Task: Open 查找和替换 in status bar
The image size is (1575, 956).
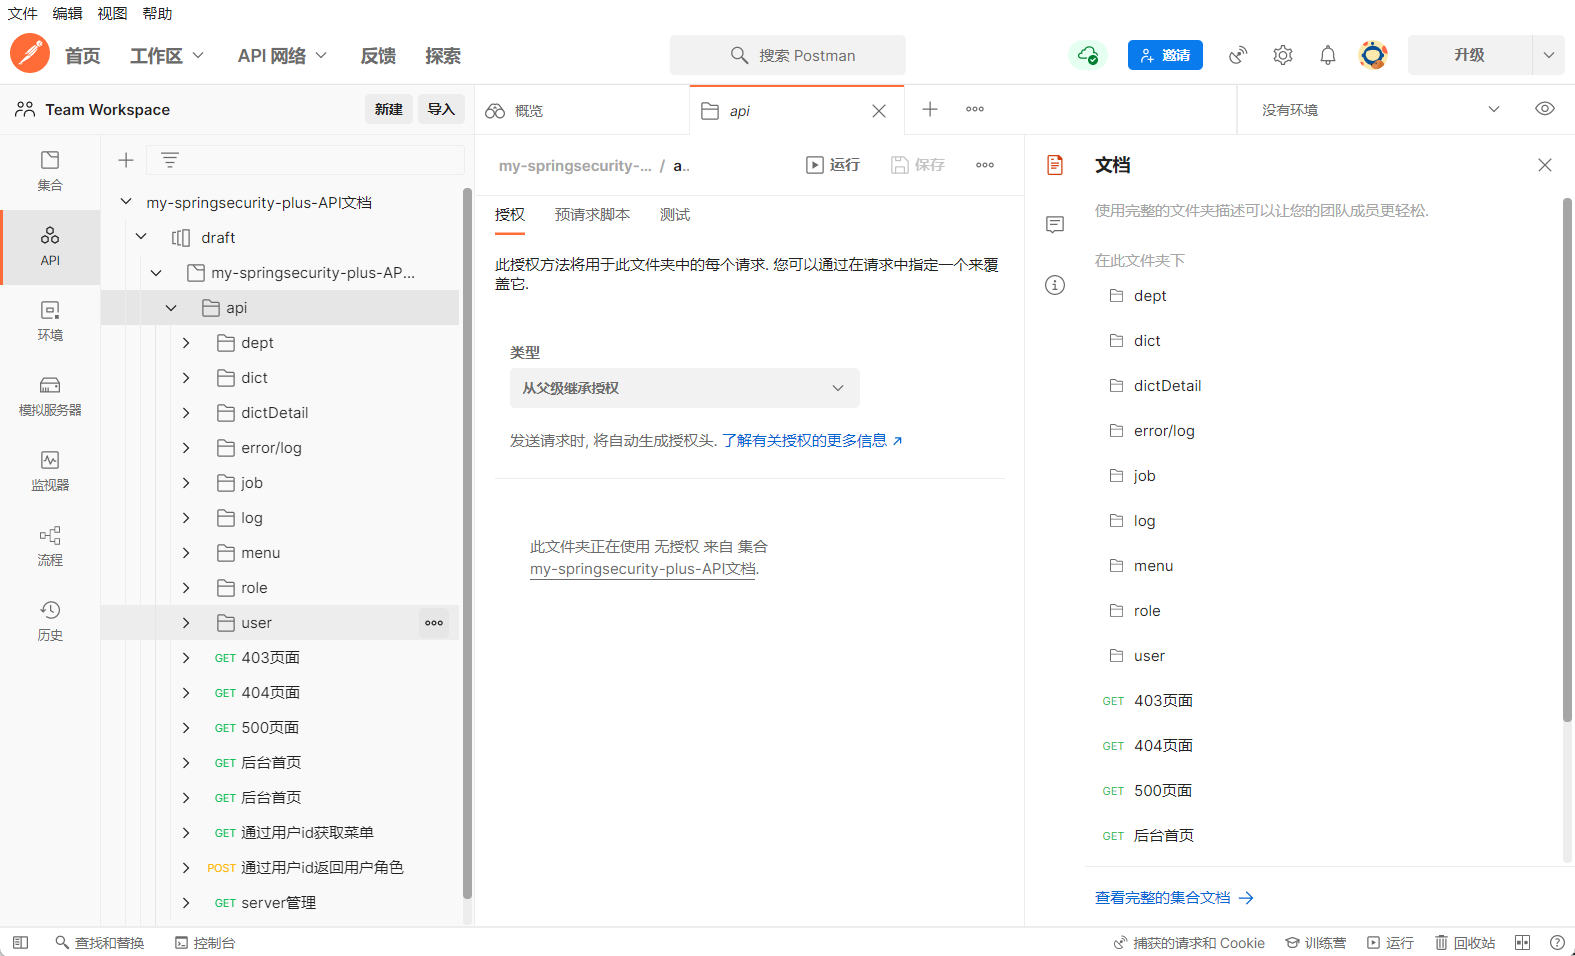Action: (100, 943)
